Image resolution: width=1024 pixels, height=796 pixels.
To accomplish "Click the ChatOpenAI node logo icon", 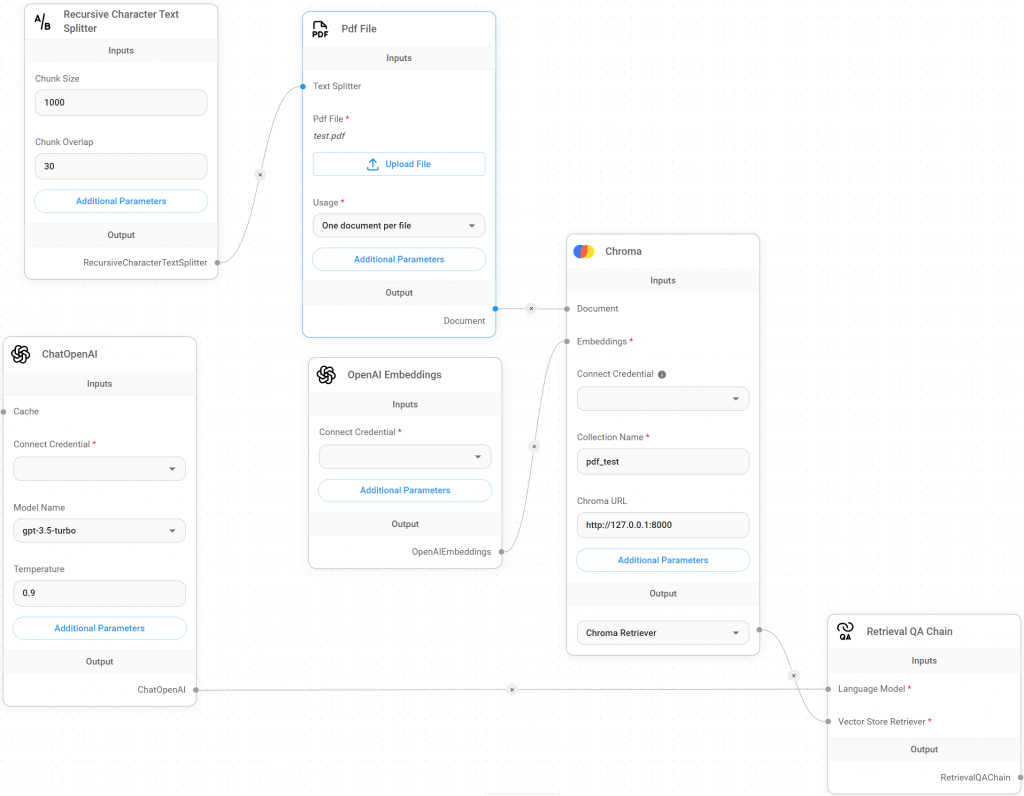I will point(21,354).
